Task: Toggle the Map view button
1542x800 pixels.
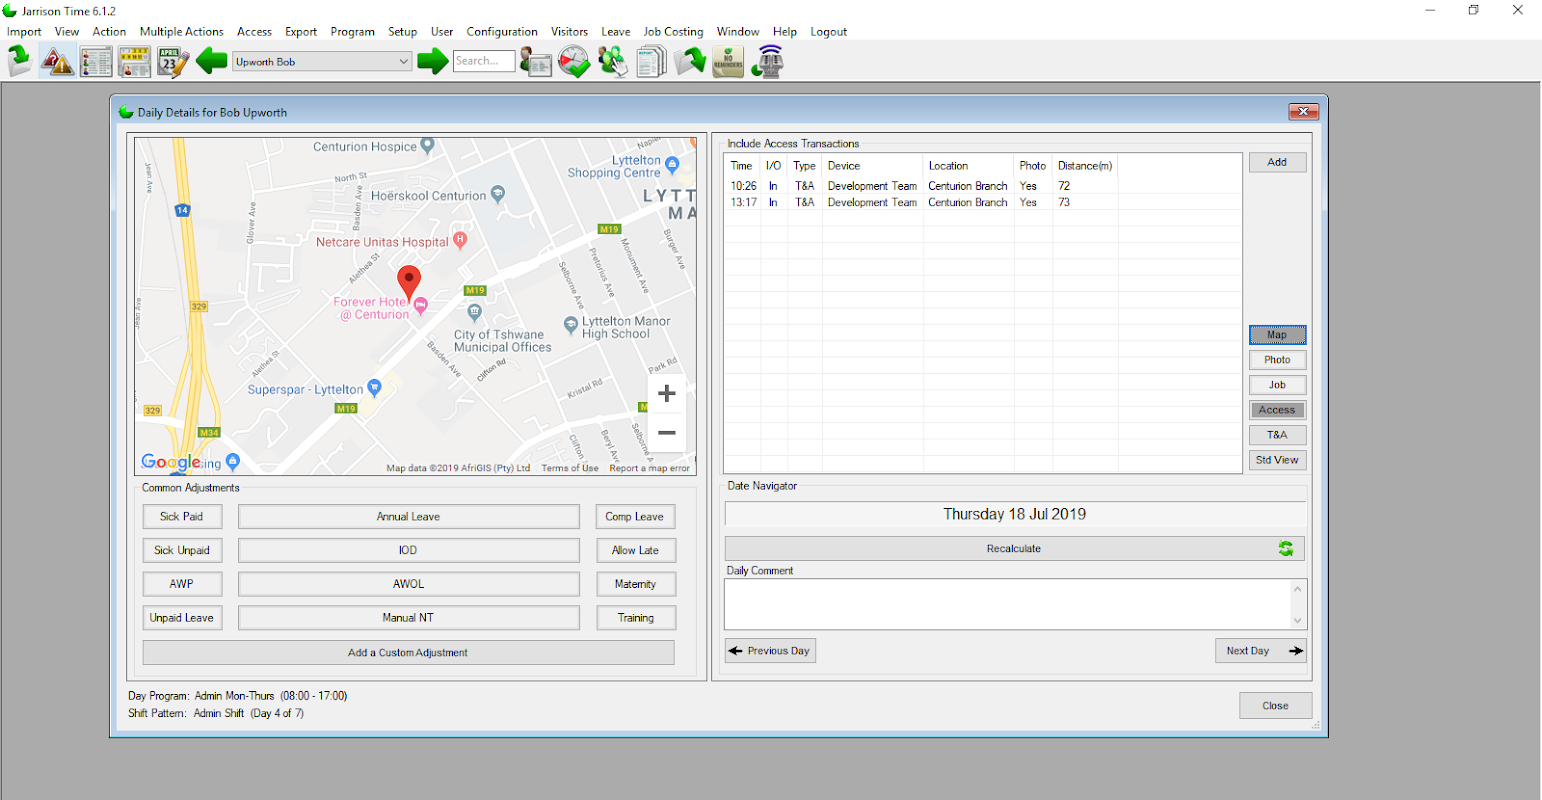Action: (1277, 335)
